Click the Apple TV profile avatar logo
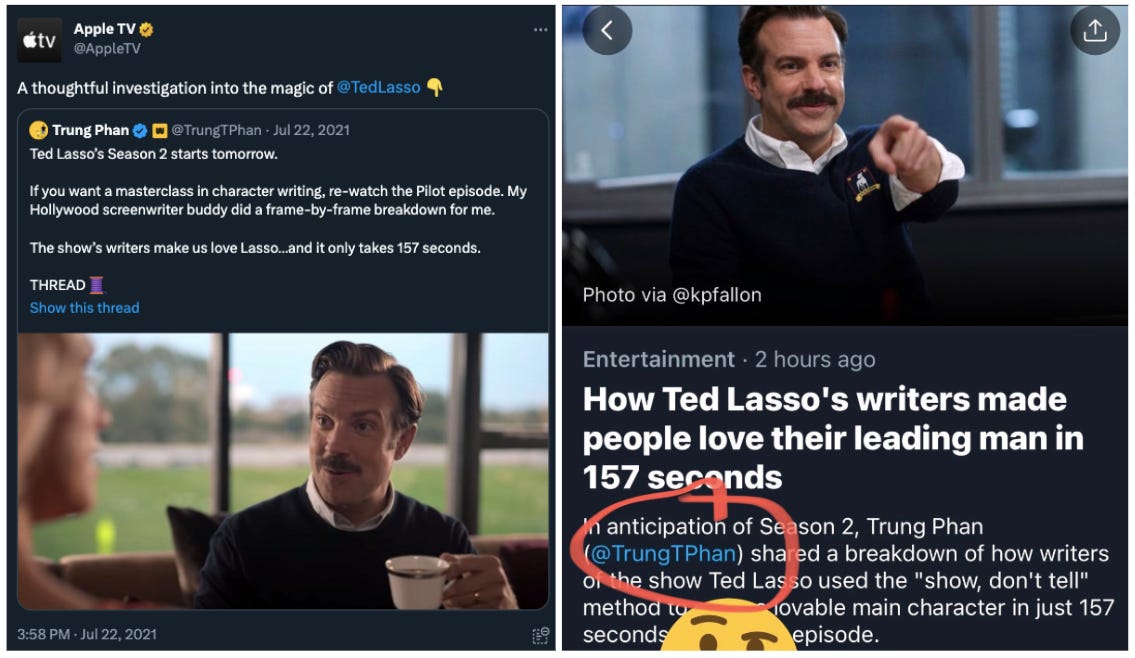1135x658 pixels. pos(40,39)
